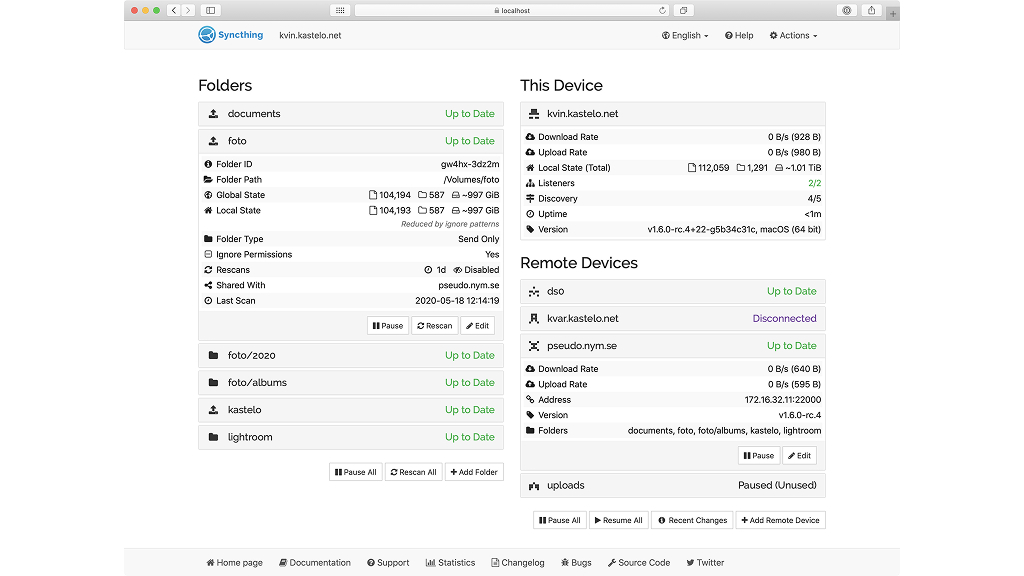This screenshot has height=576, width=1024.
Task: Click the page reload icon in address bar
Action: coord(662,10)
